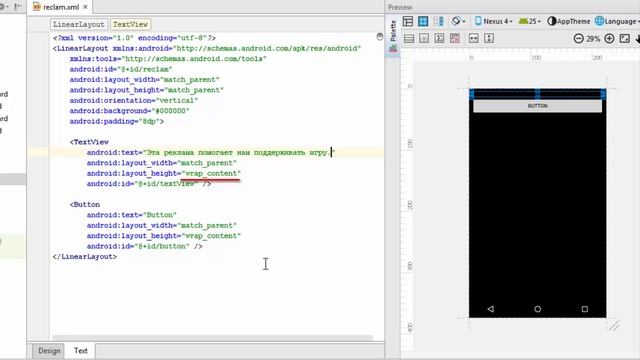Screen dimensions: 640x360
Task: Click the inspection indicator icon above the code
Action: tap(380, 37)
